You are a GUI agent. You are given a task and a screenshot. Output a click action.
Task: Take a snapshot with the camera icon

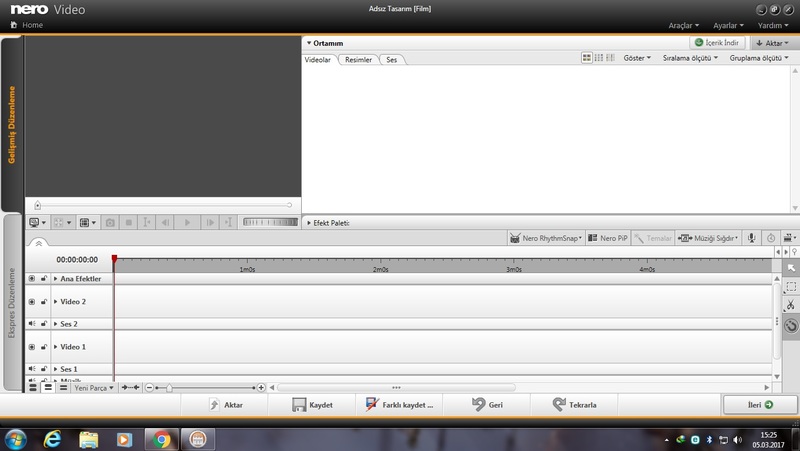coord(110,222)
